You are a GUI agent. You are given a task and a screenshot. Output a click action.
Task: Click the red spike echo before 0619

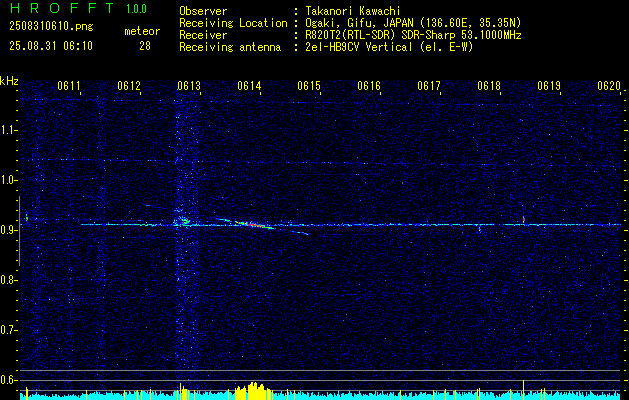point(523,219)
